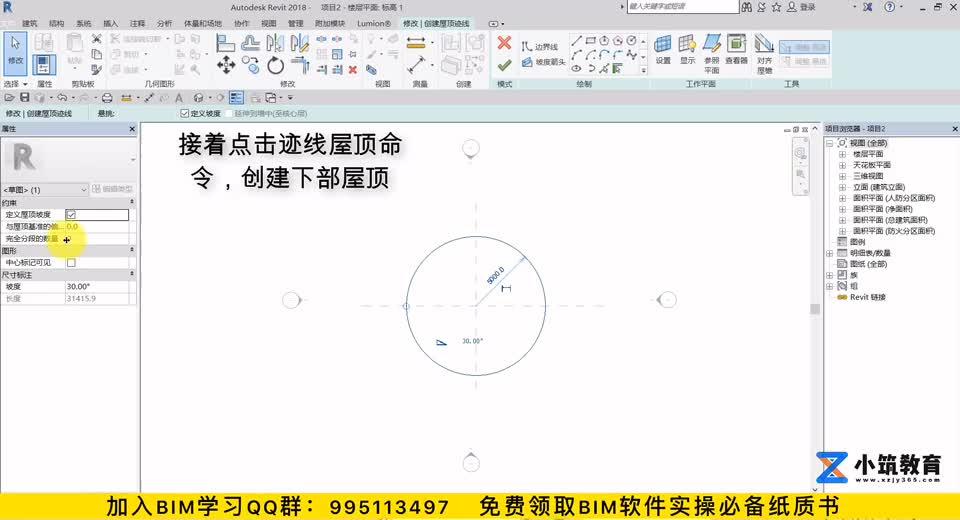Select the Line draw tool
Image resolution: width=960 pixels, height=520 pixels.
576,41
